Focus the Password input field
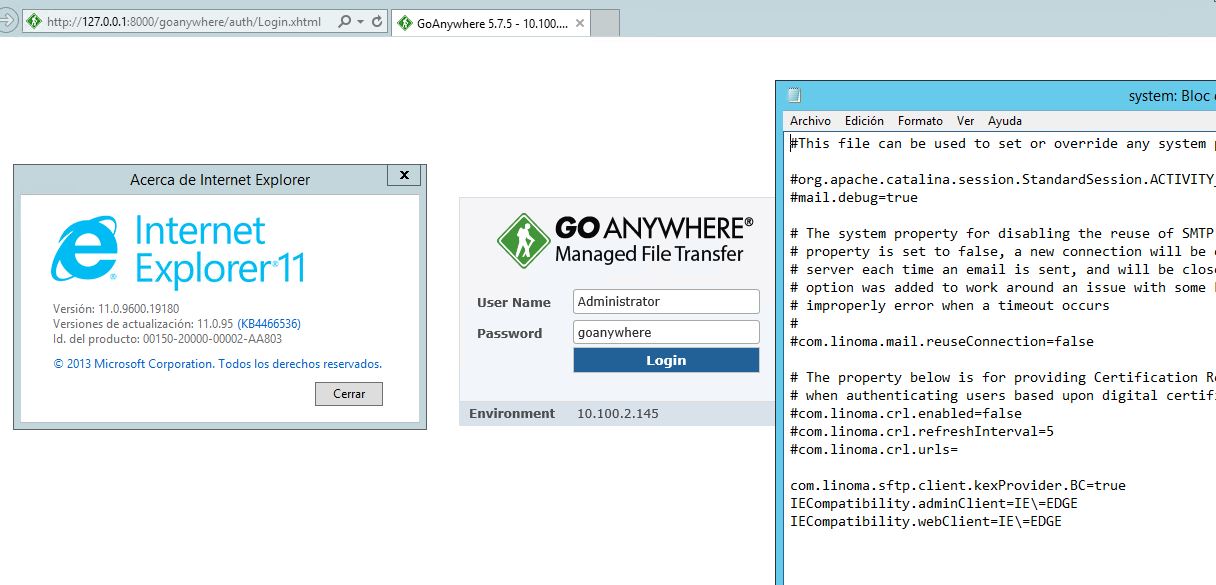 pos(667,333)
